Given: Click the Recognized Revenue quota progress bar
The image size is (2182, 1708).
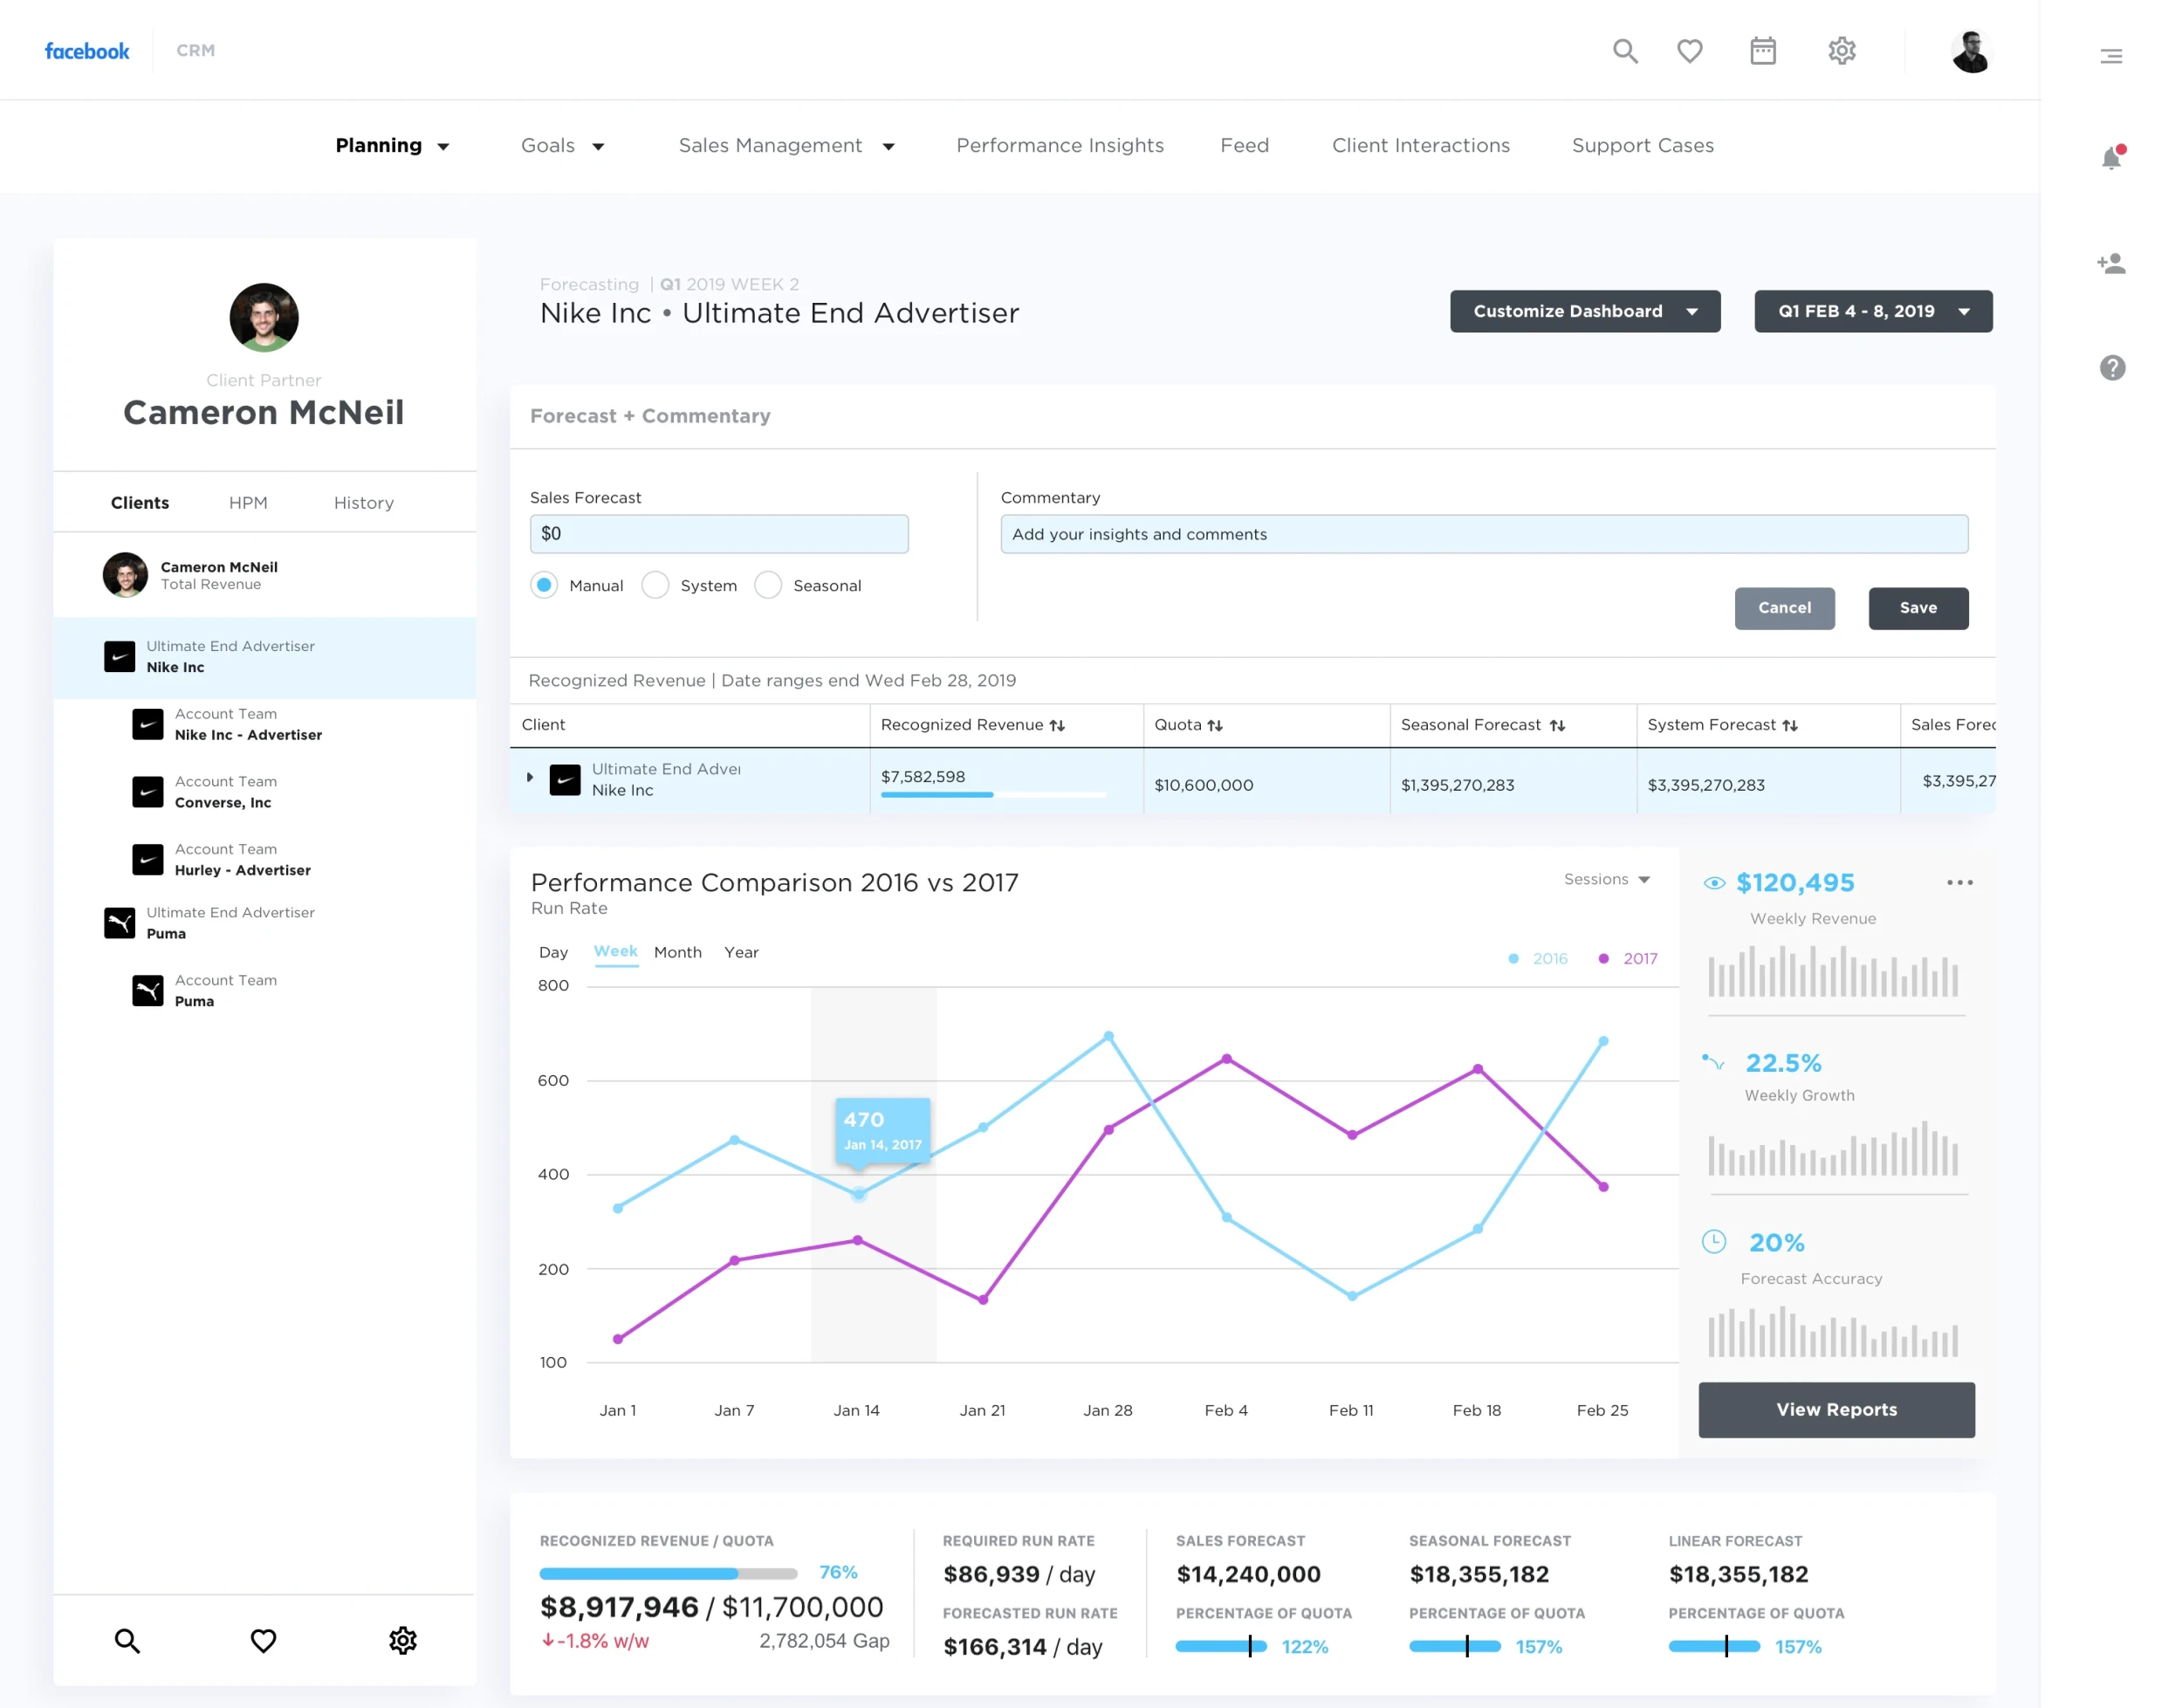Looking at the screenshot, I should point(668,1574).
